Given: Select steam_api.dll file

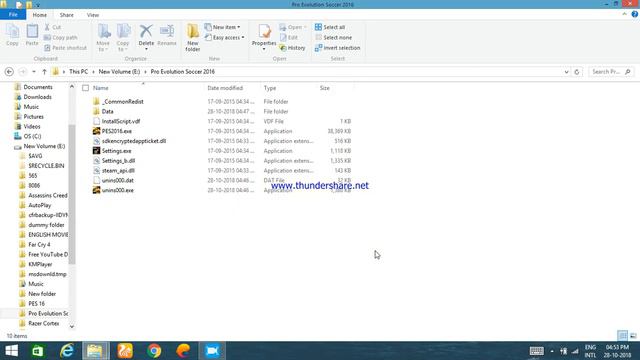Looking at the screenshot, I should (118, 171).
